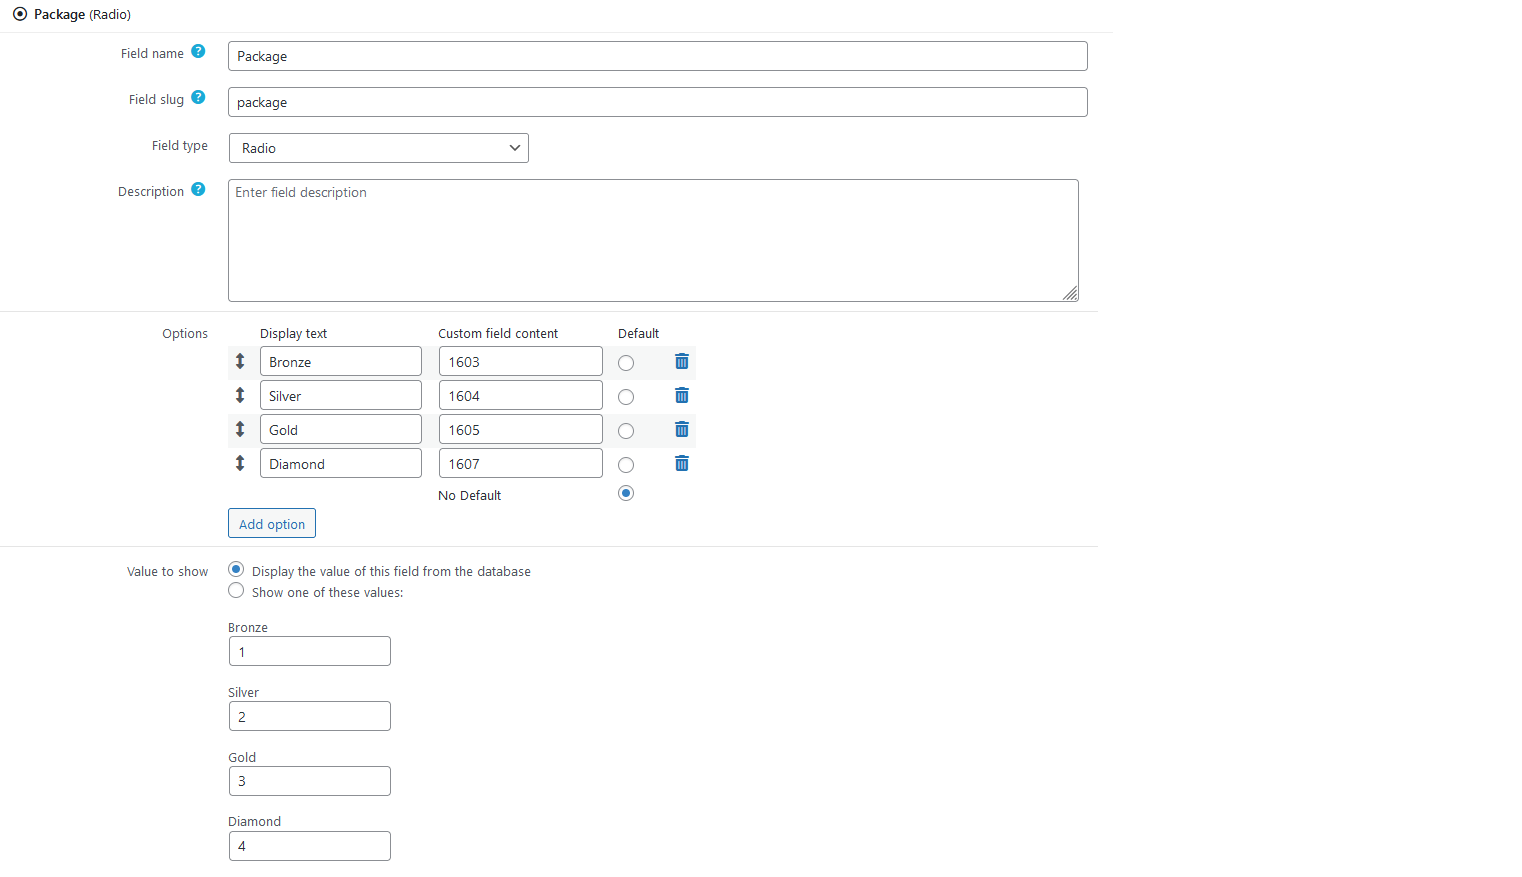Edit custom field content 1605
This screenshot has width=1522, height=877.
(x=521, y=429)
